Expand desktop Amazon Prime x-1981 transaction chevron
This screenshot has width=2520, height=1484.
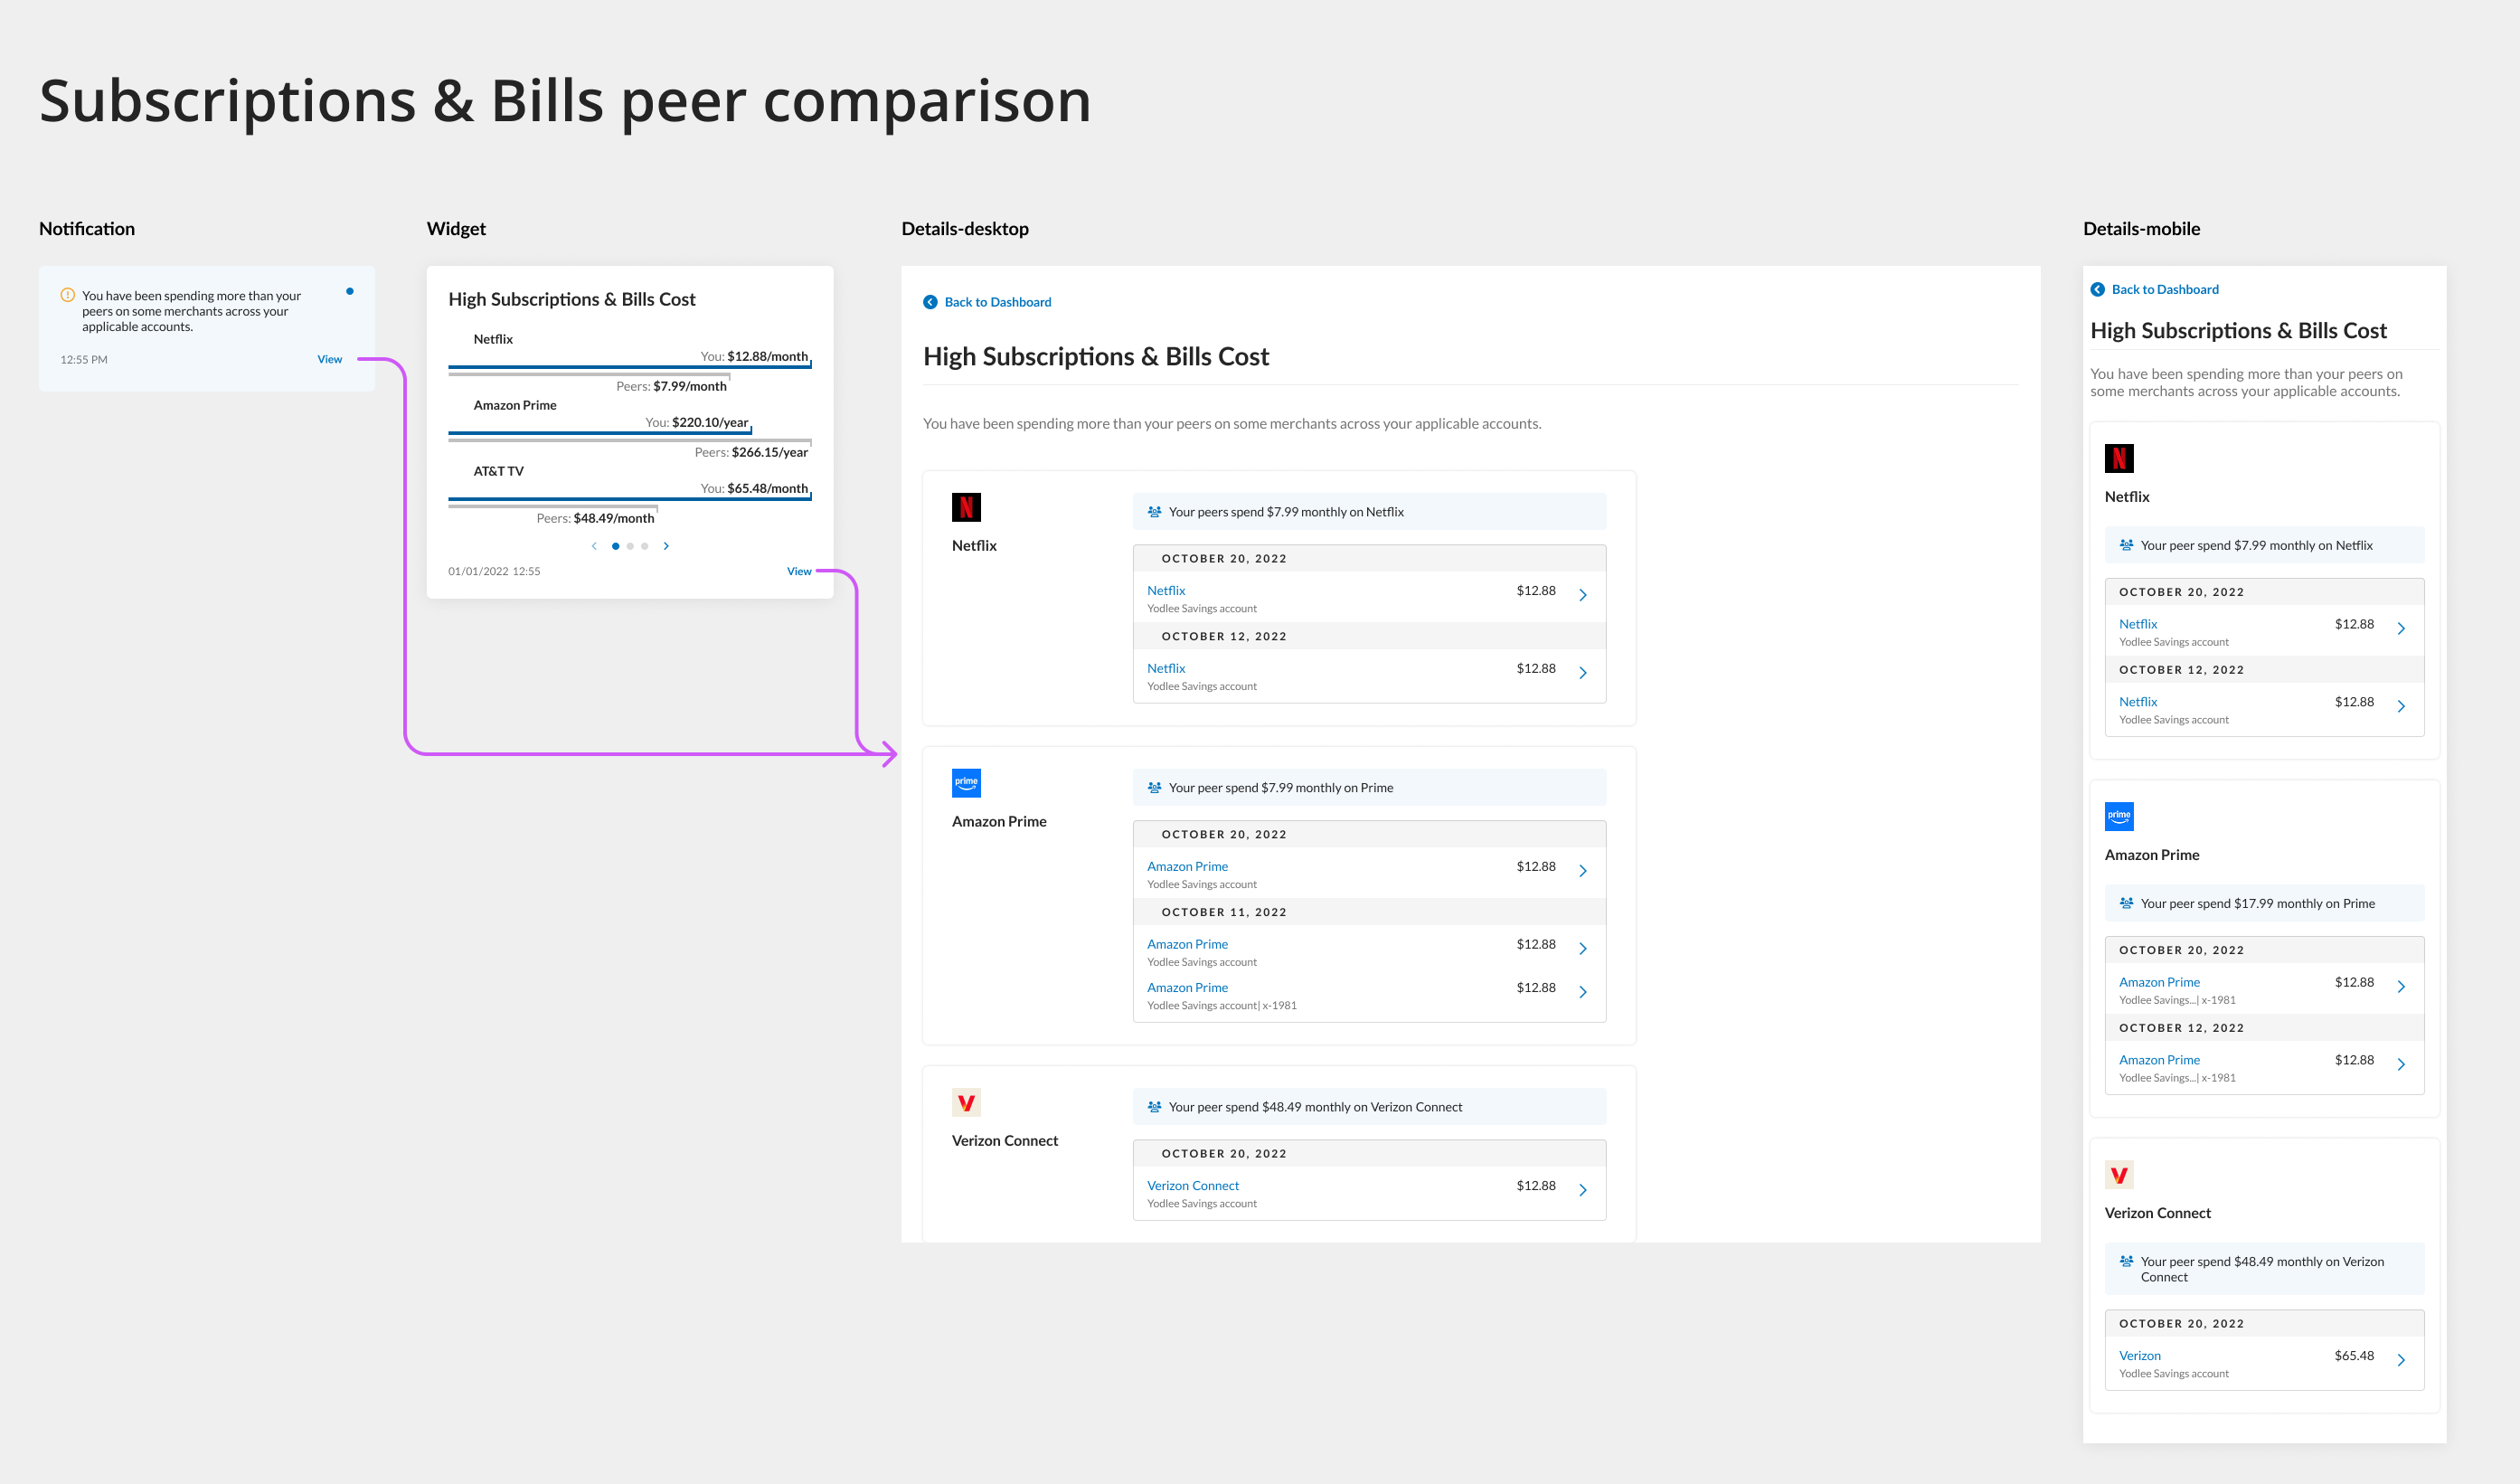(1583, 992)
